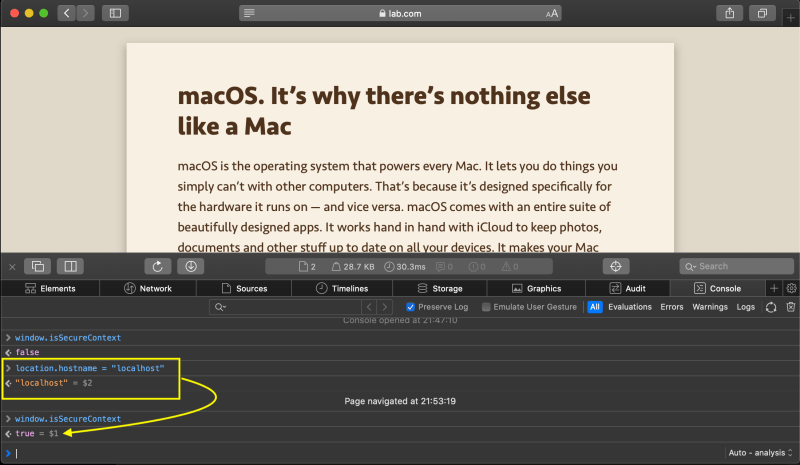Detach inspector into separate window icon
Viewport: 800px width, 465px height.
point(38,266)
